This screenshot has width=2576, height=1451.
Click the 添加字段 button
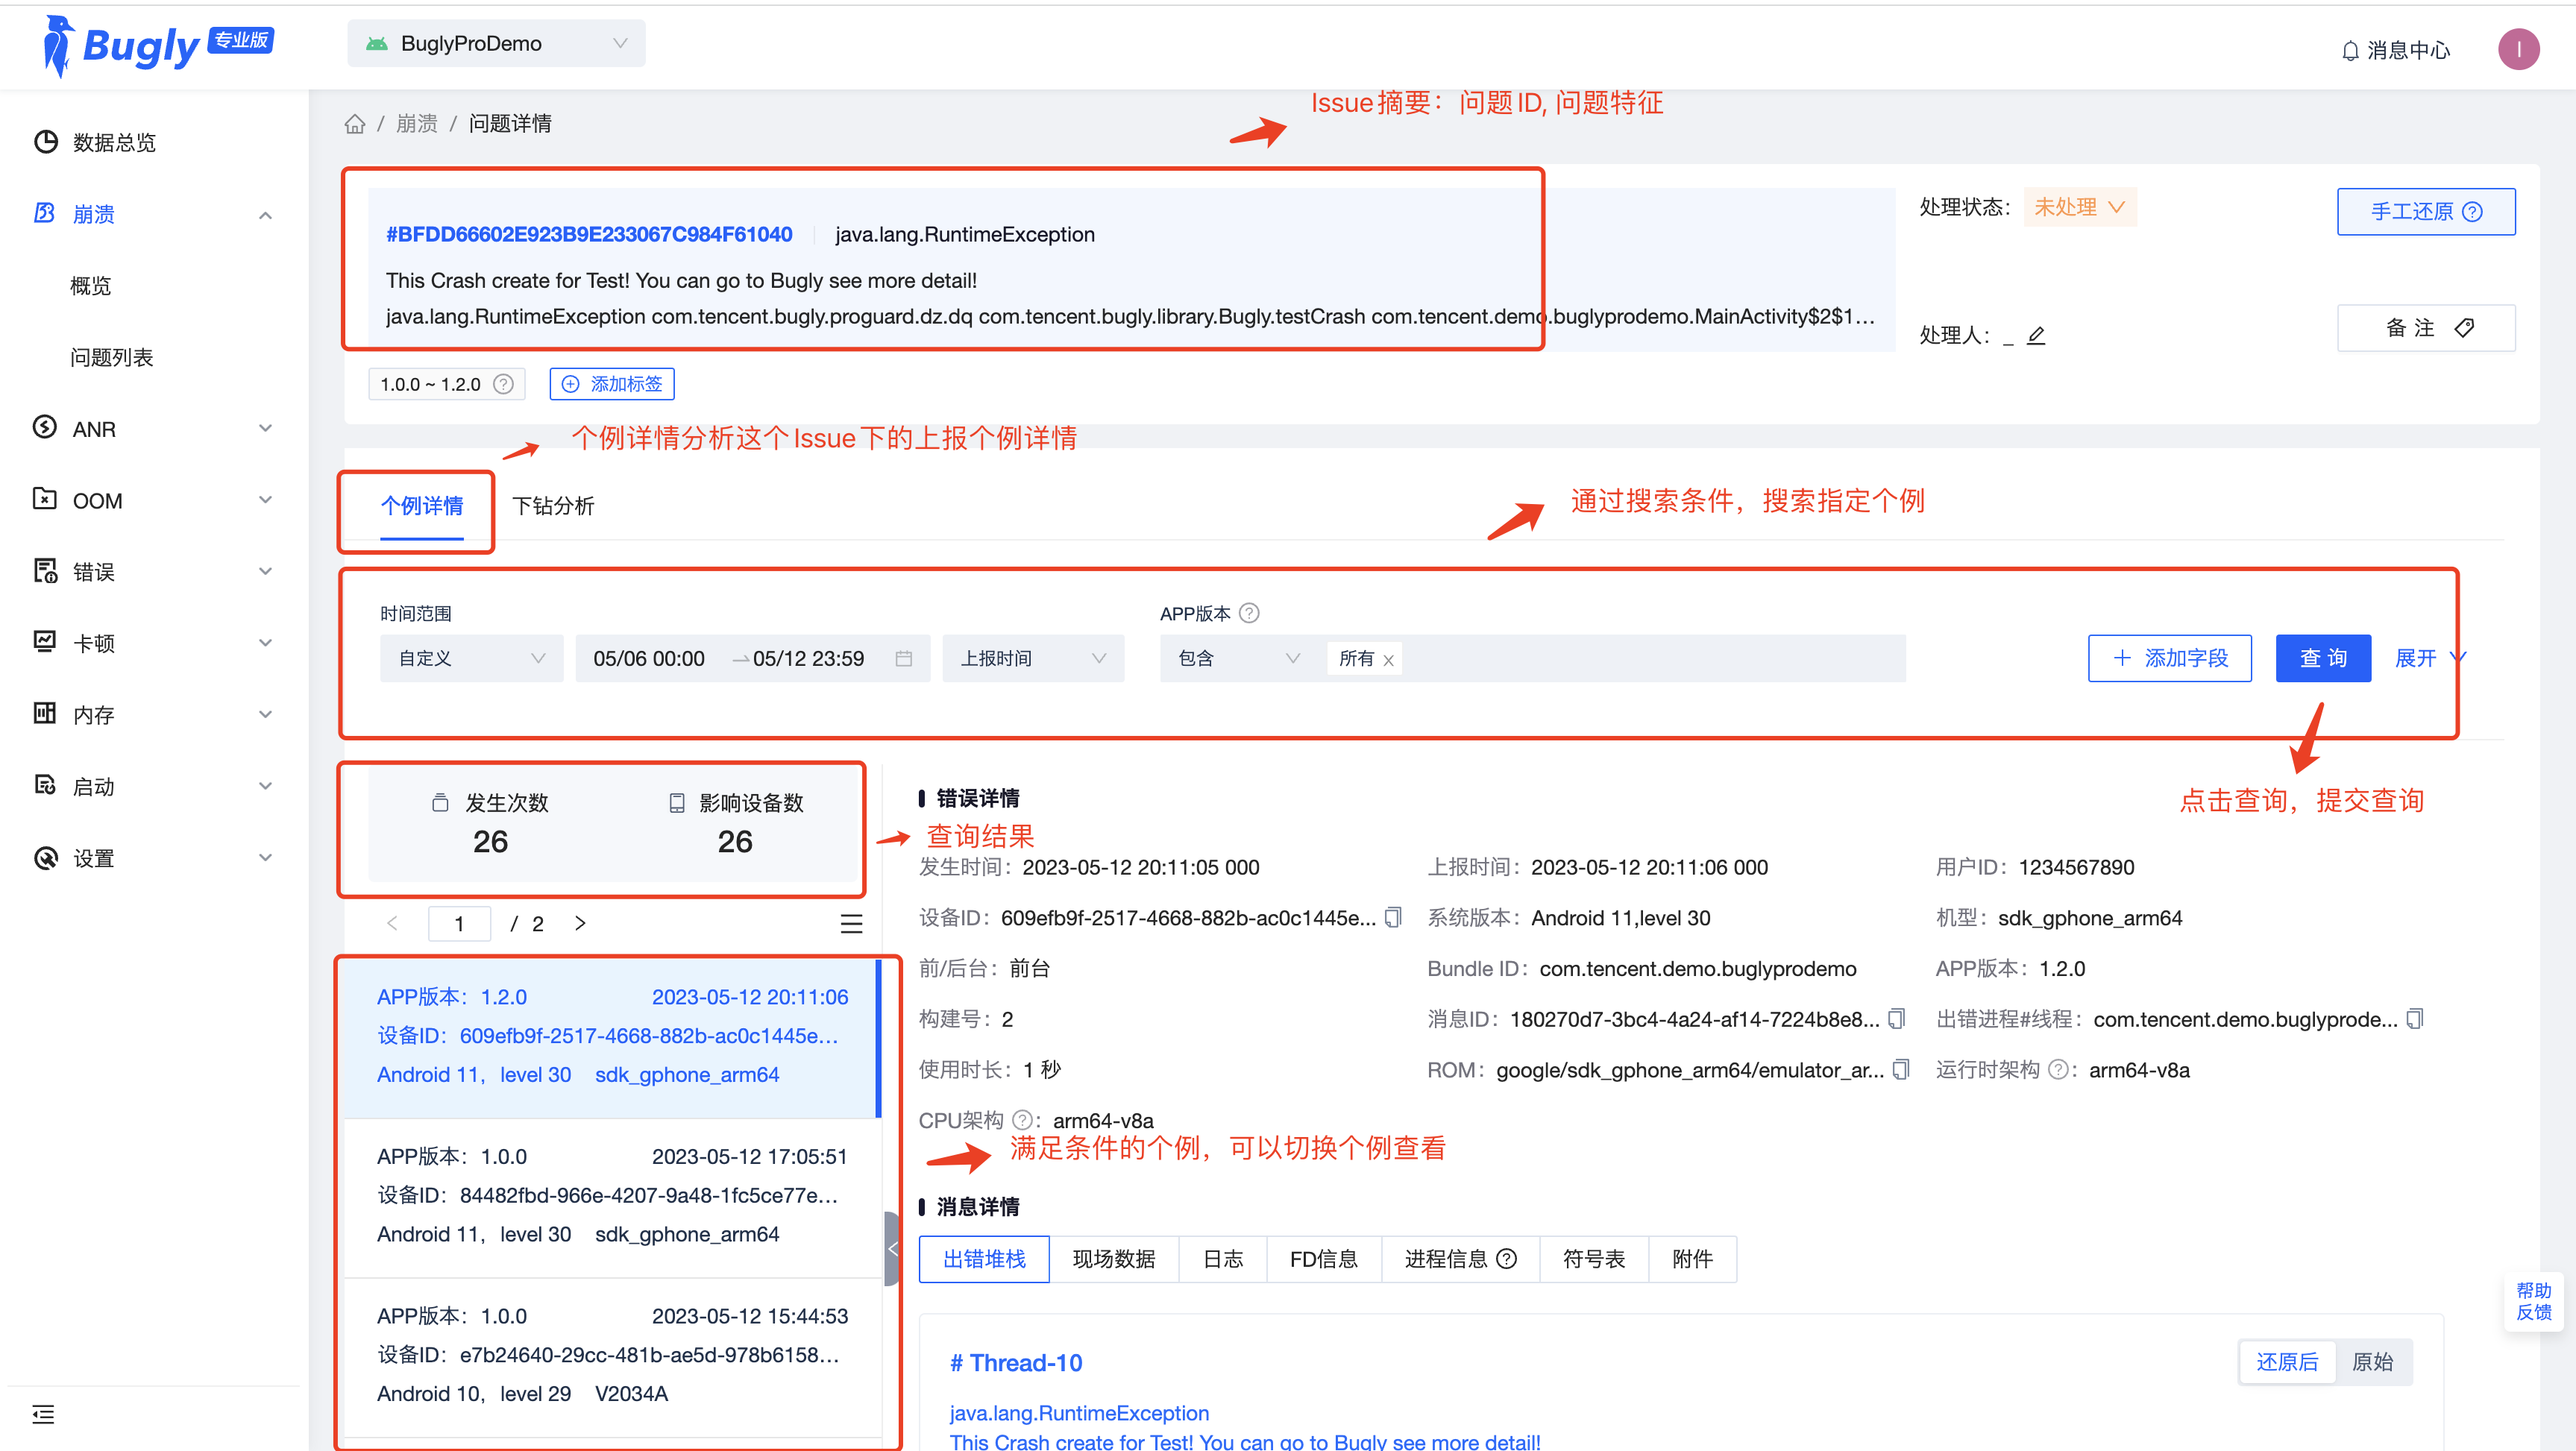coord(2169,658)
